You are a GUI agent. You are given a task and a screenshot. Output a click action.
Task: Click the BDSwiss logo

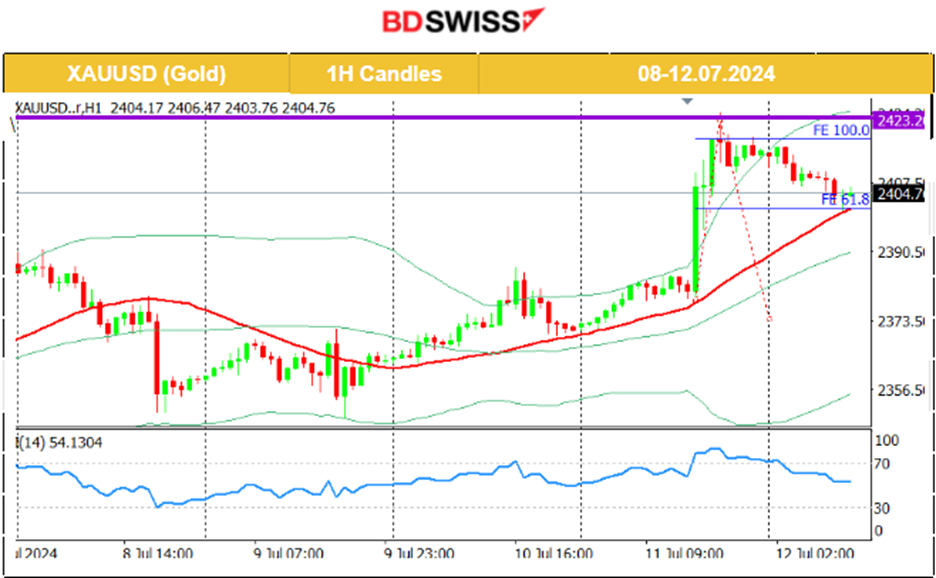coord(463,21)
